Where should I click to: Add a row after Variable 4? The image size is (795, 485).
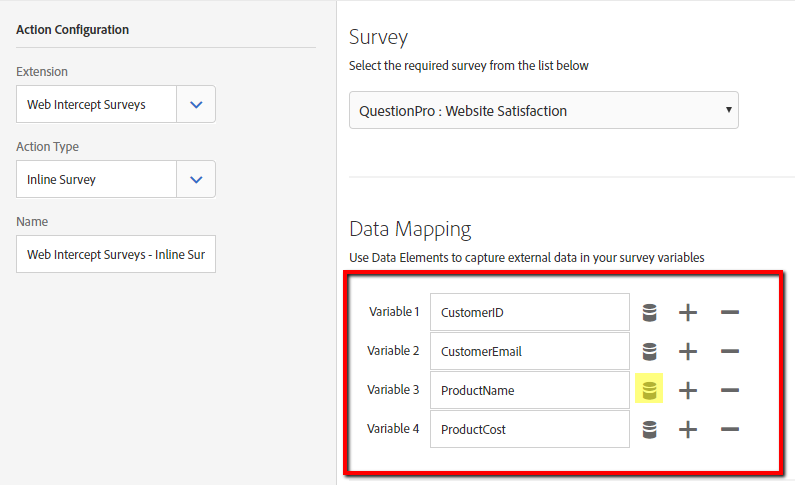pyautogui.click(x=688, y=429)
